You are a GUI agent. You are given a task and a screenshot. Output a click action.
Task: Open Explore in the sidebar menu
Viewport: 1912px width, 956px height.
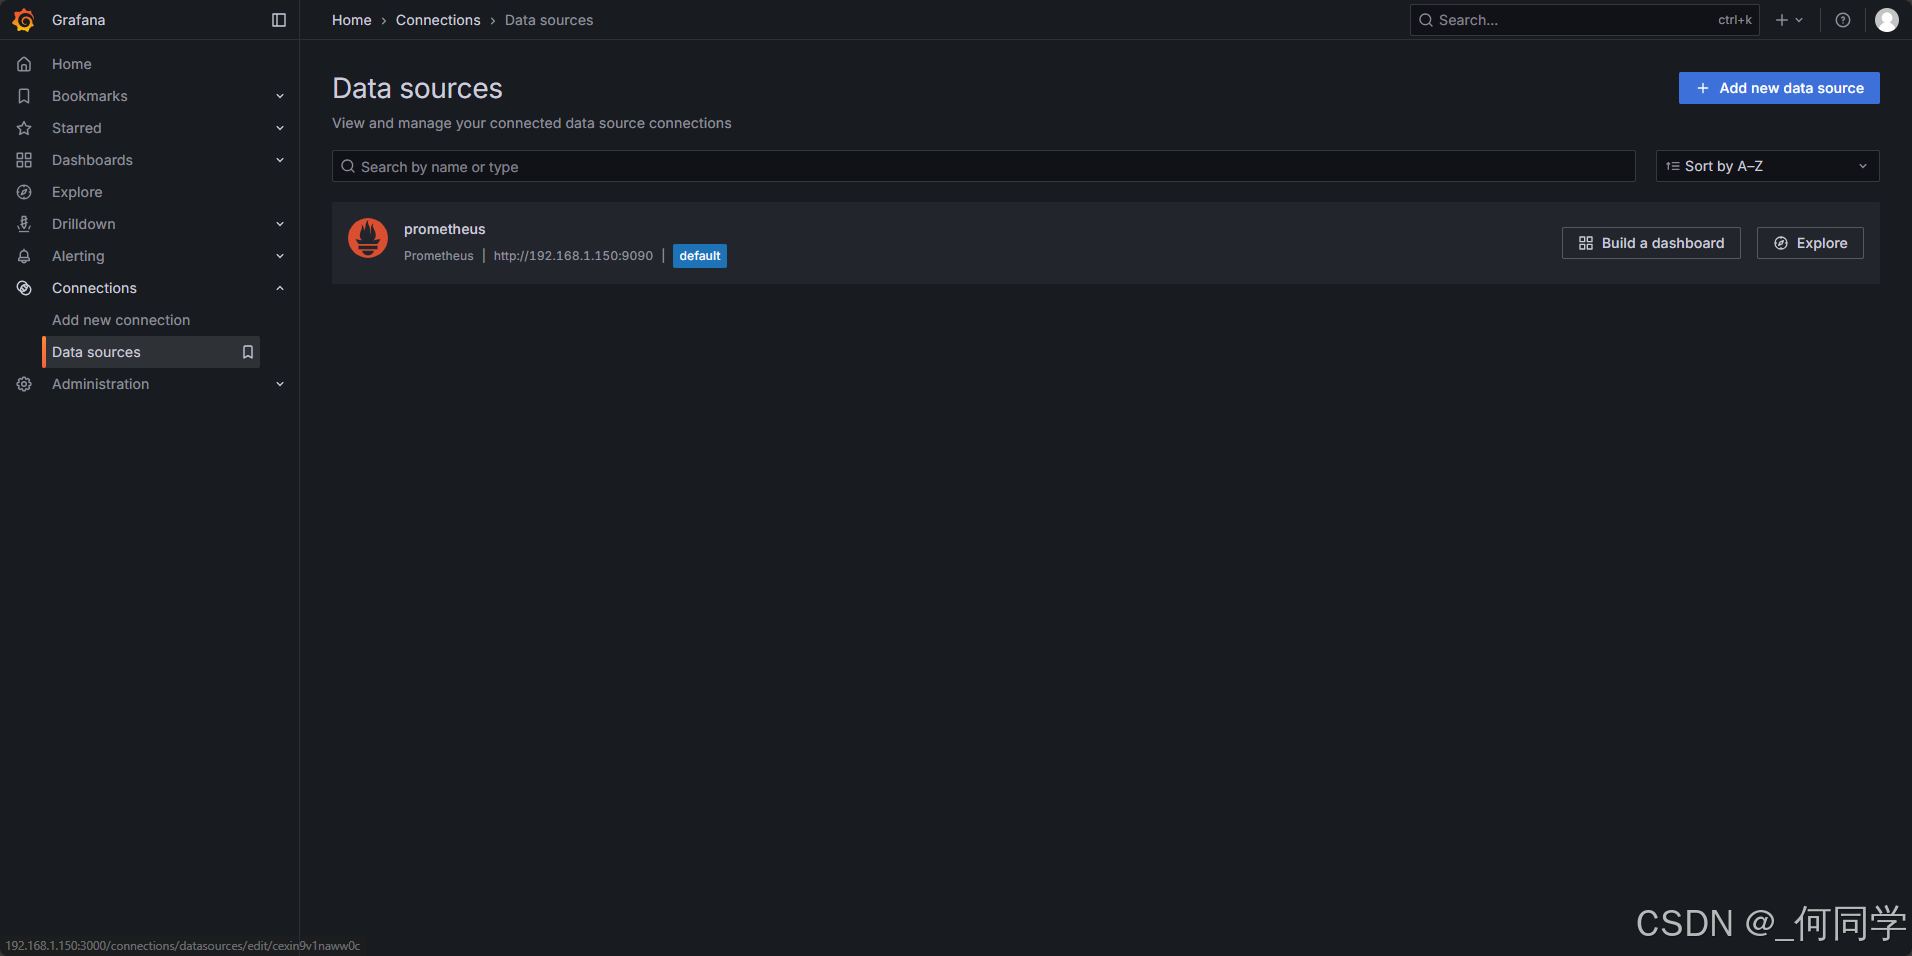[77, 192]
